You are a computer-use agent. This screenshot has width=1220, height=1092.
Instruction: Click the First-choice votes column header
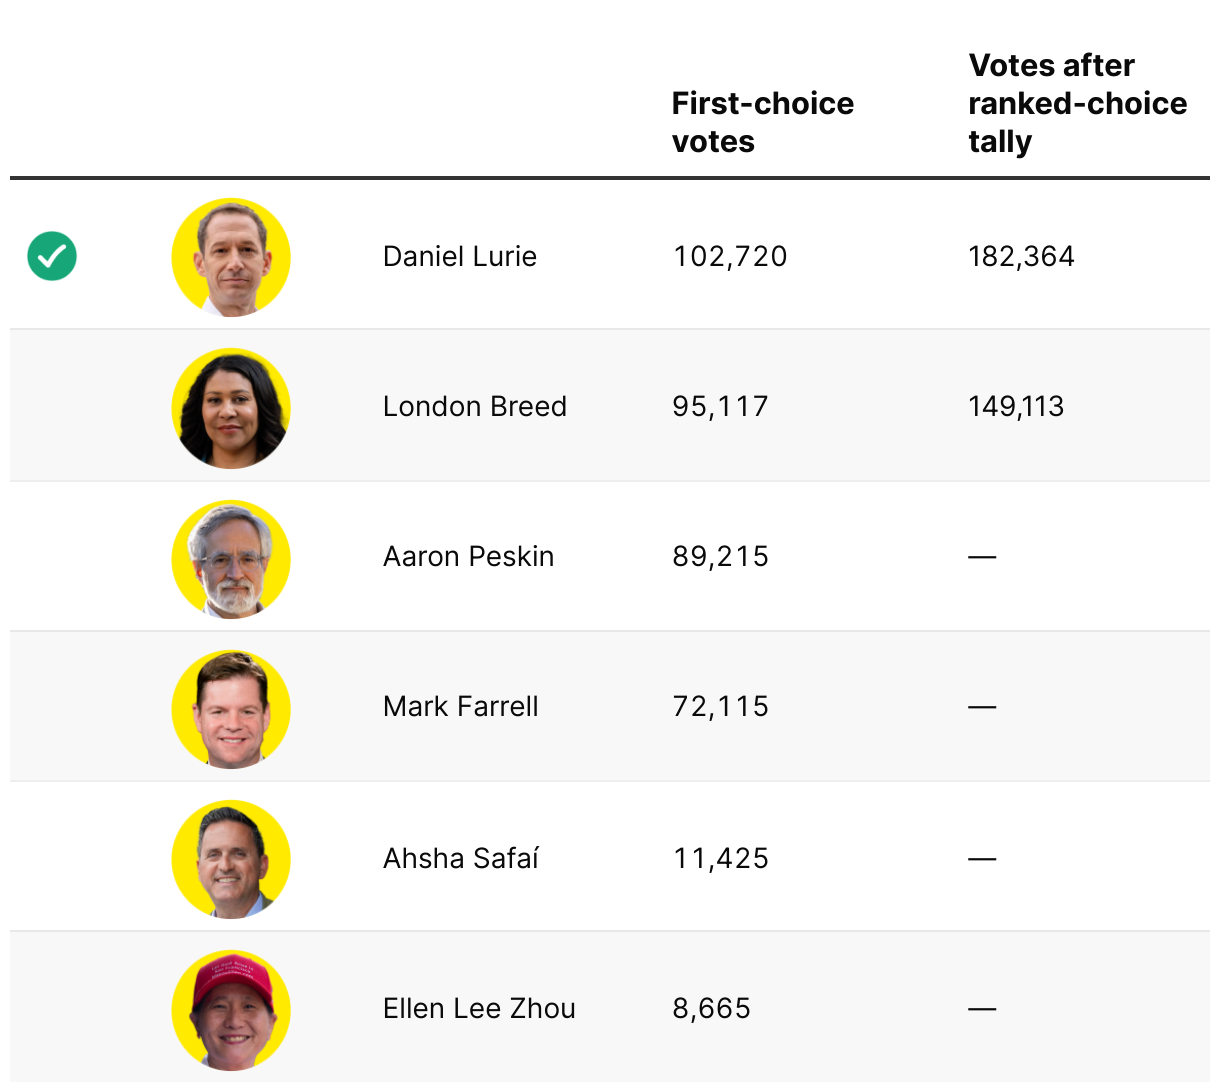coord(762,122)
